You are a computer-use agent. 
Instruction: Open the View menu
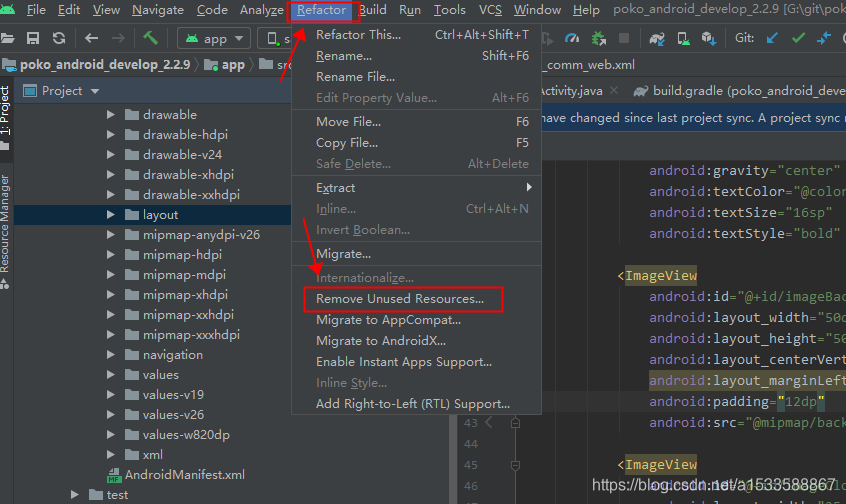pyautogui.click(x=106, y=10)
